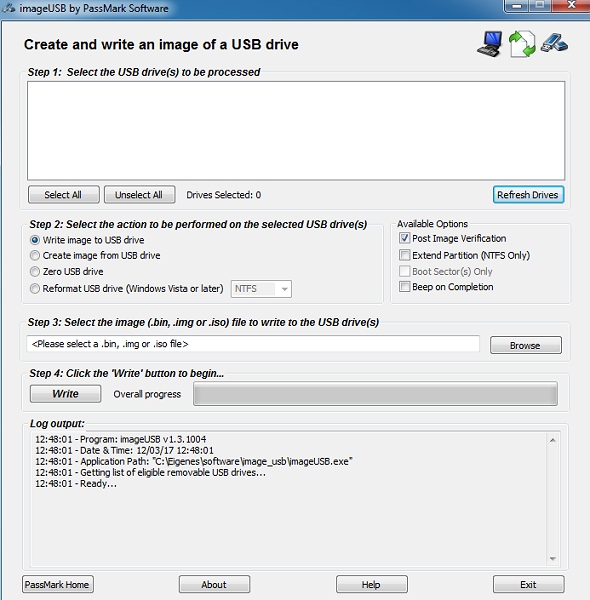Click log line 'Date & Time: 12/03/17 12:48:01'
Viewport: 590px width, 600px height.
click(124, 450)
